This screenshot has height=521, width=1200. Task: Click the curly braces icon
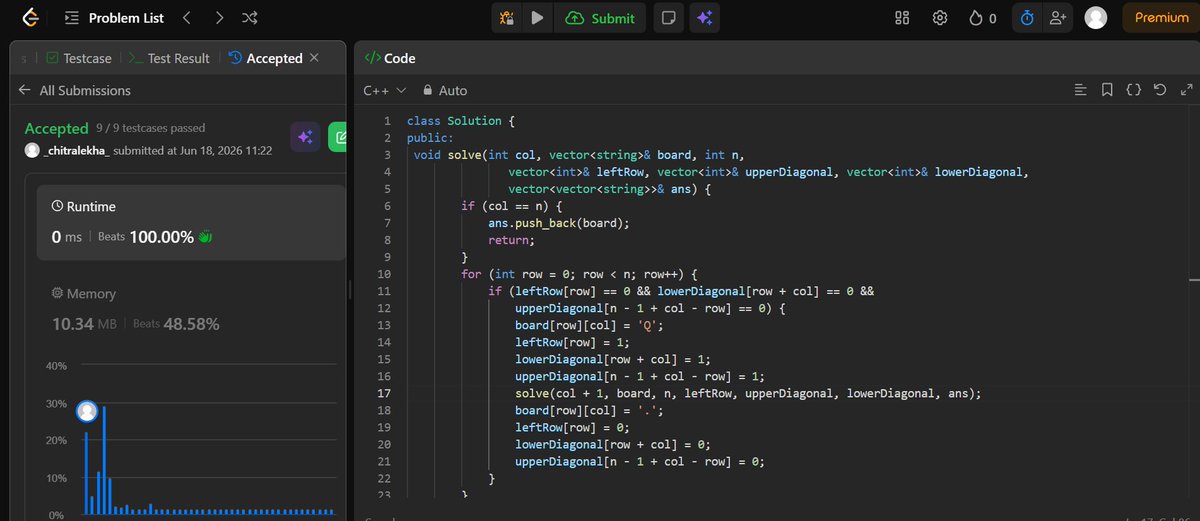click(x=1133, y=90)
